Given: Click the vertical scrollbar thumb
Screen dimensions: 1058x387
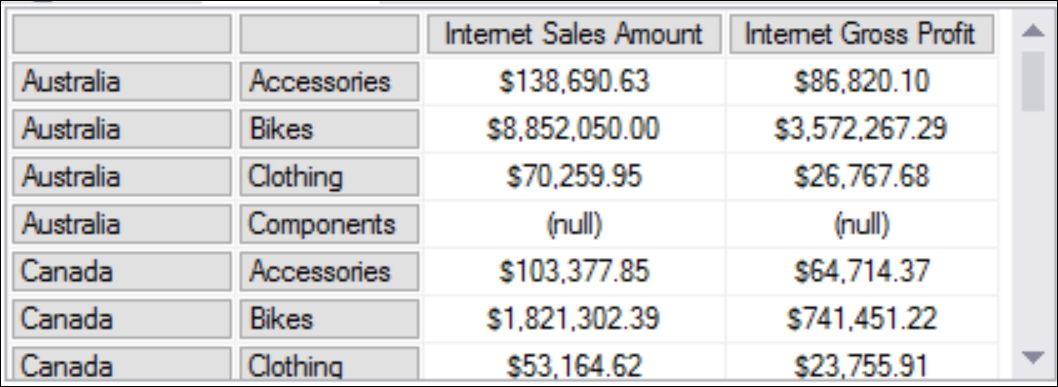Looking at the screenshot, I should point(1032,81).
